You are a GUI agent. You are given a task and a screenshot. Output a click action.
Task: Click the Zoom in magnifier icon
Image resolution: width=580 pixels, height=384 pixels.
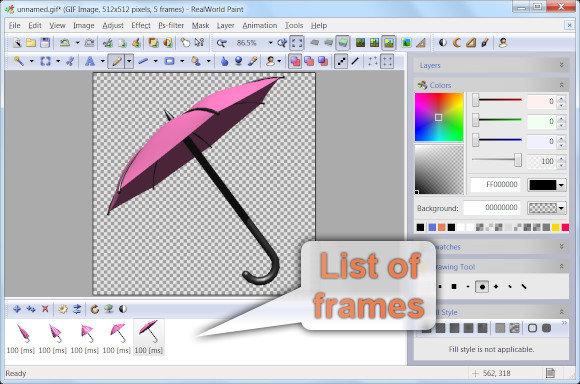point(282,43)
